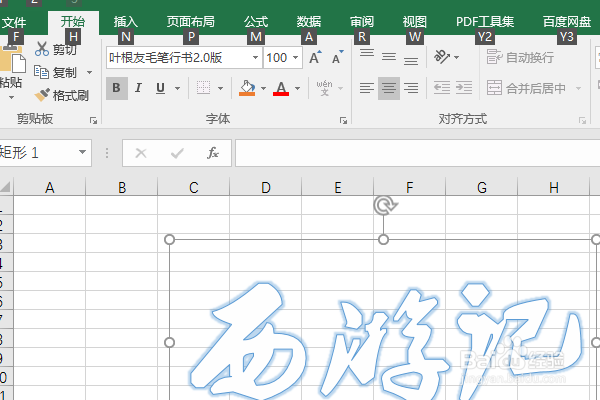Viewport: 600px width, 400px height.
Task: Cancel formula entry X button
Action: click(x=141, y=153)
